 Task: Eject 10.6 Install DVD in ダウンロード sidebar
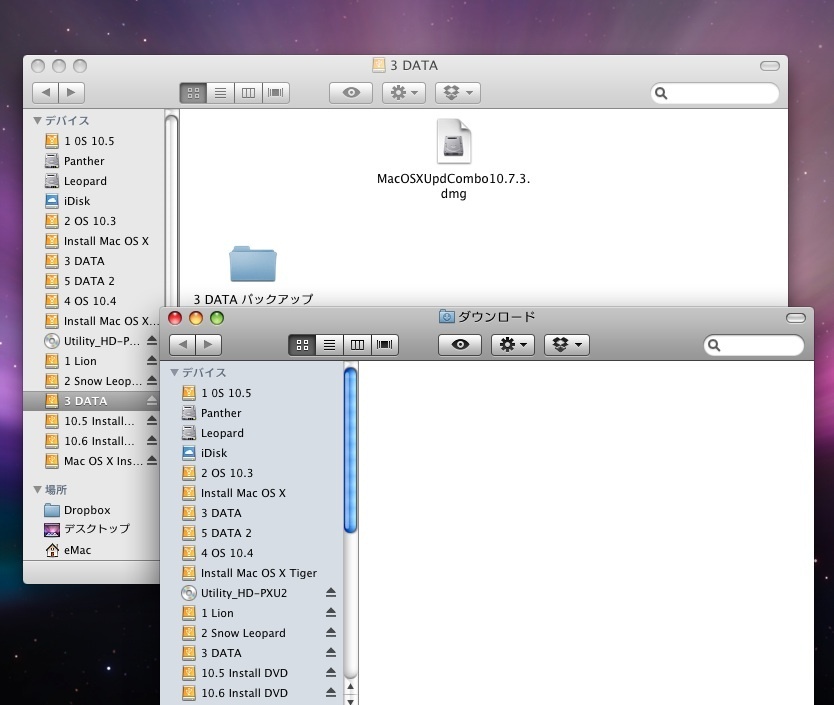pyautogui.click(x=331, y=692)
